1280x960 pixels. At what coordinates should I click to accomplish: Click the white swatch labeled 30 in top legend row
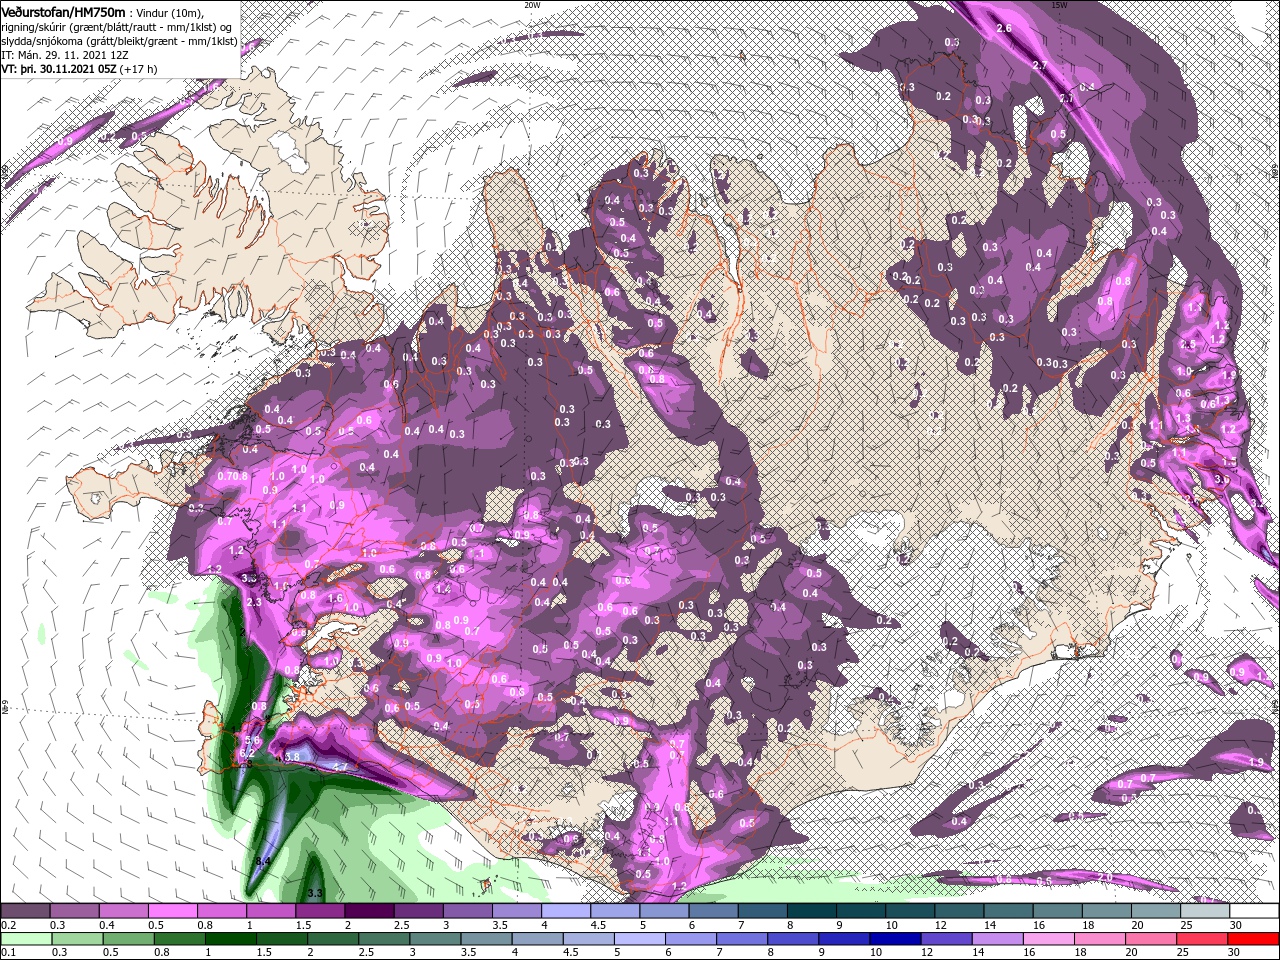1253,911
